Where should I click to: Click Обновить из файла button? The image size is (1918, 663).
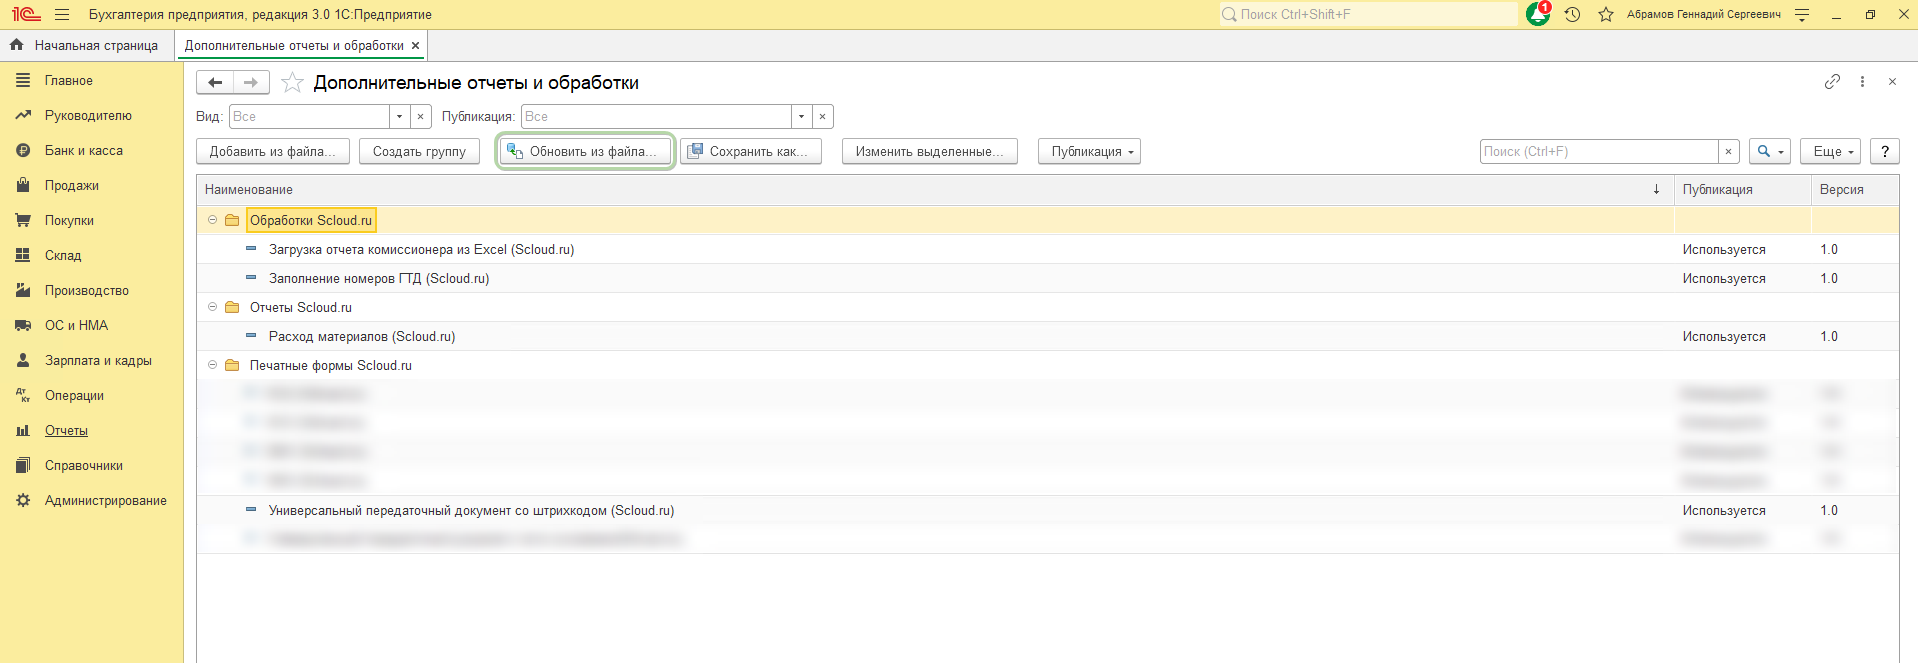(585, 152)
